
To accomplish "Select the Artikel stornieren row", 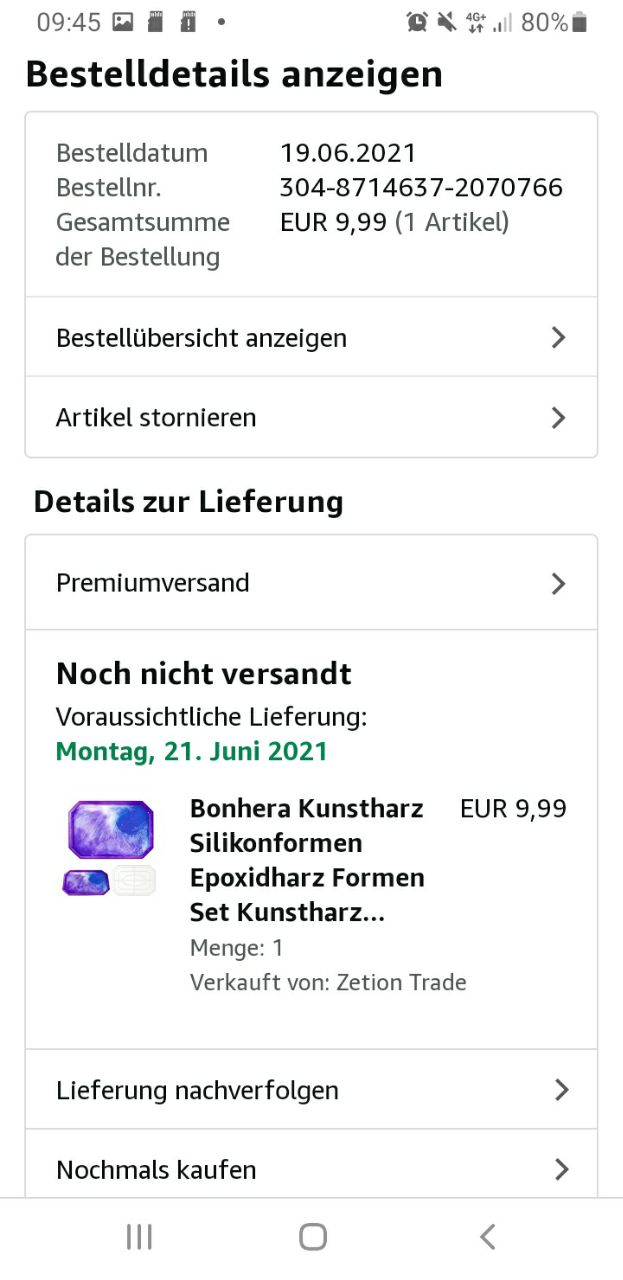I will tap(157, 418).
